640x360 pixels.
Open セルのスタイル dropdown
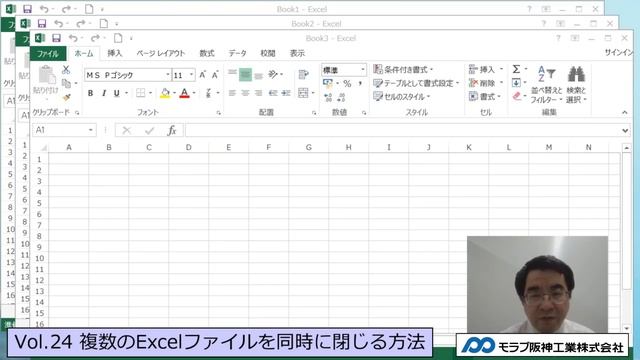(402, 97)
